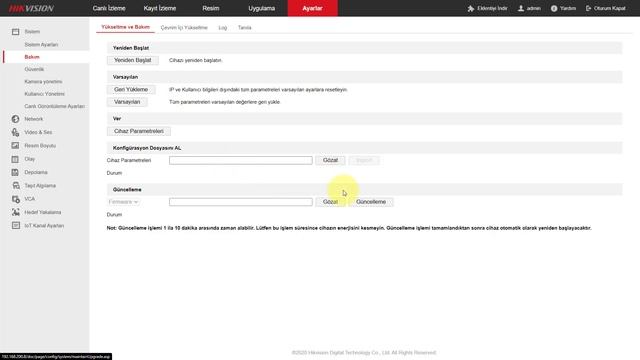Select Kullanıcı Yönetimi in sidebar
Screen dimensions: 640x360
point(44,94)
